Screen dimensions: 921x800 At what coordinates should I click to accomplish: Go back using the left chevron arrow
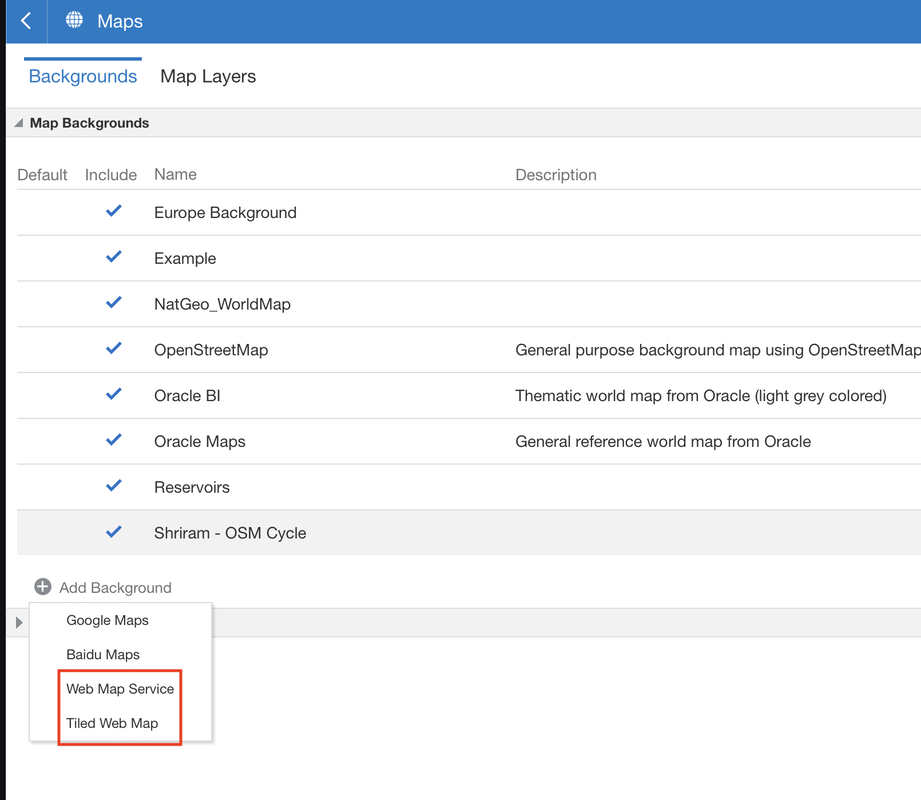[x=26, y=21]
